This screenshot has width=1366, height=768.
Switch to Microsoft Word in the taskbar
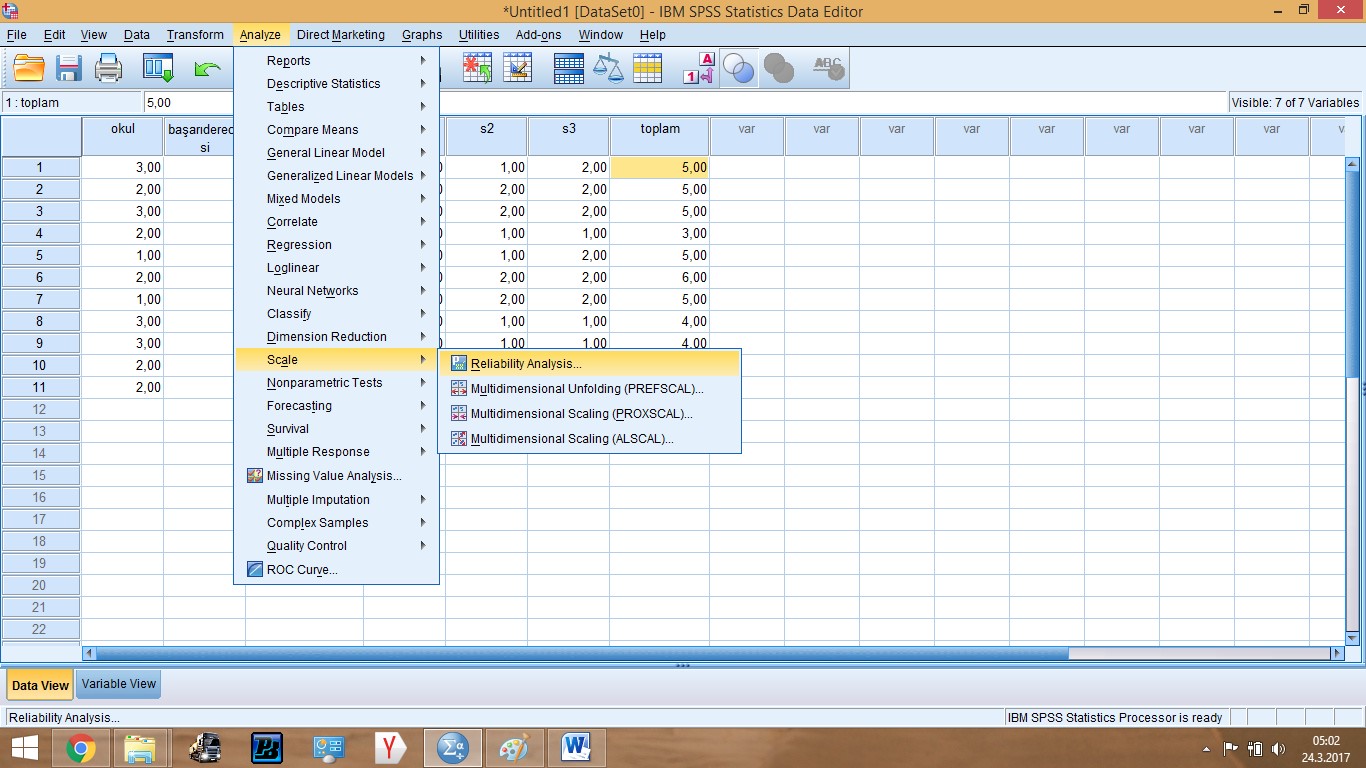point(577,748)
